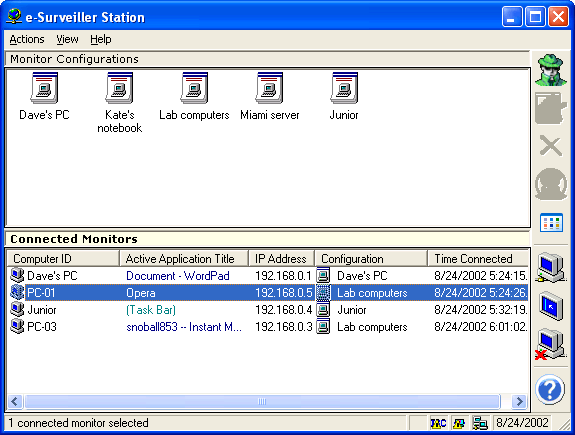The width and height of the screenshot is (575, 435).
Task: Open the Help menu
Action: [x=100, y=39]
